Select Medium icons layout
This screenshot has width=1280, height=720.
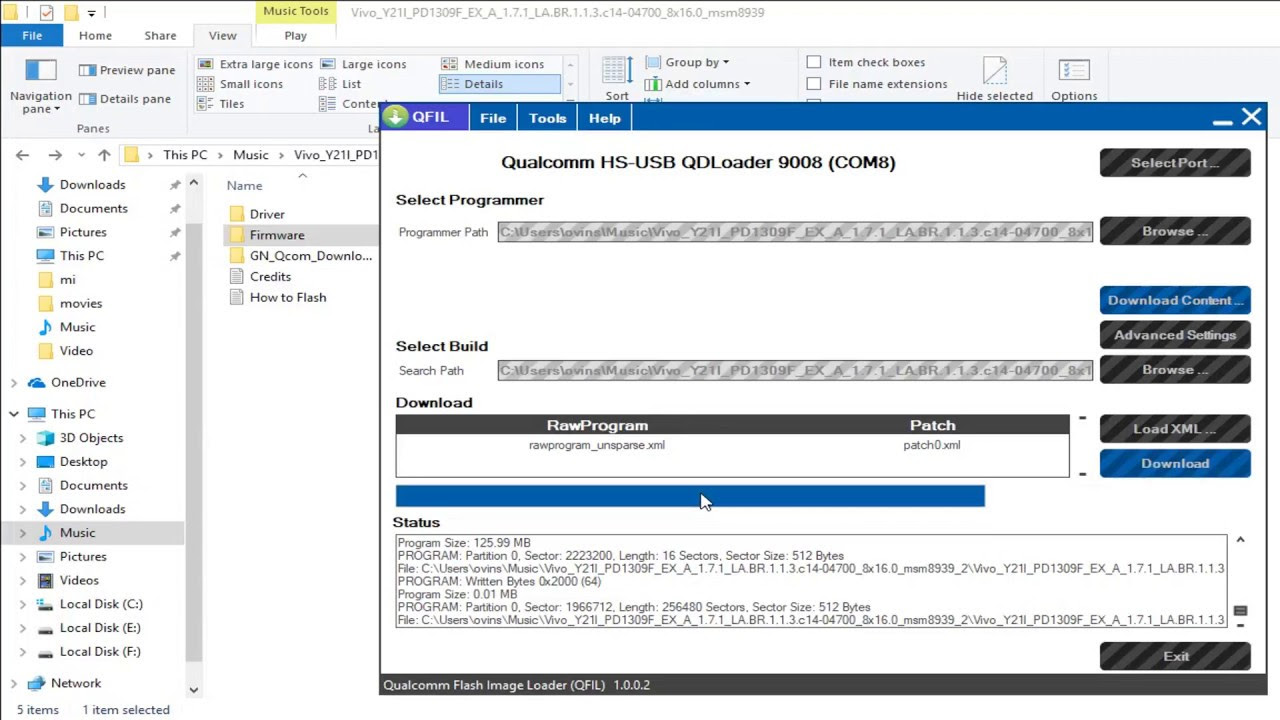coord(493,64)
